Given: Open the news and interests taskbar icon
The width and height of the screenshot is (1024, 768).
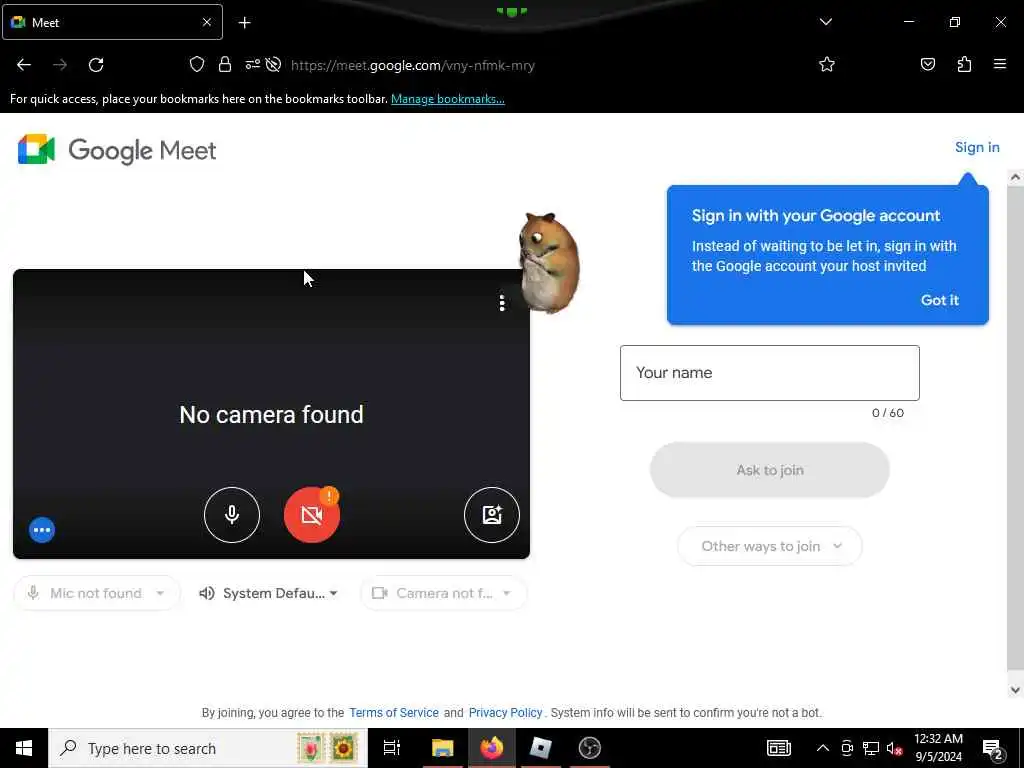Looking at the screenshot, I should tap(778, 748).
